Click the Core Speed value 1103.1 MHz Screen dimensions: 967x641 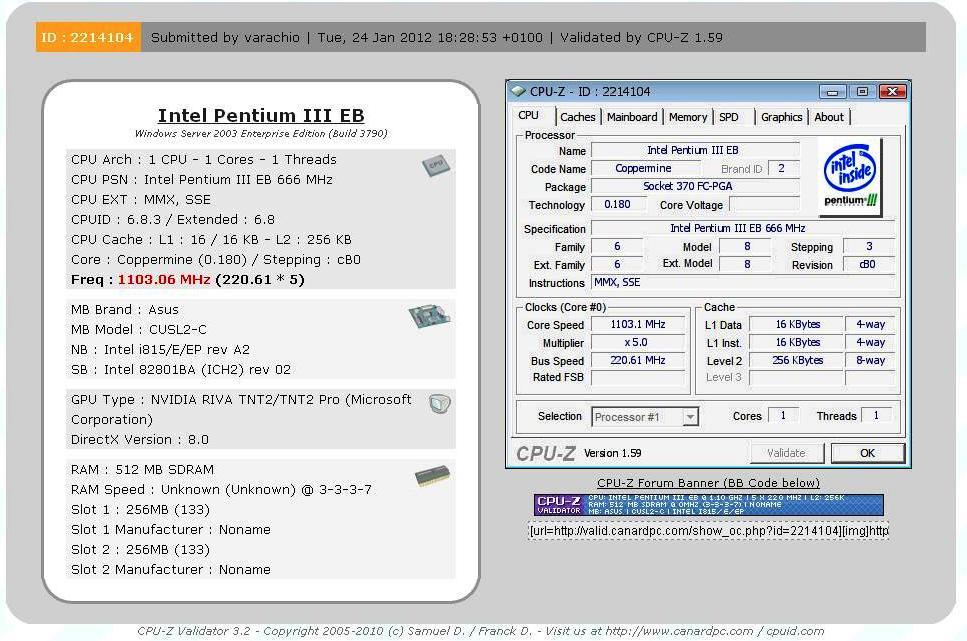pos(638,325)
